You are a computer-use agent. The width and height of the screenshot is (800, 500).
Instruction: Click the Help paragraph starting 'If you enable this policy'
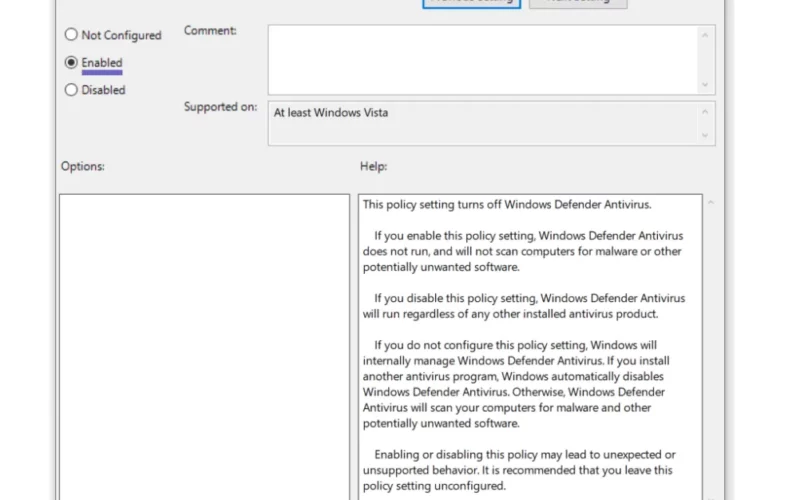coord(523,251)
